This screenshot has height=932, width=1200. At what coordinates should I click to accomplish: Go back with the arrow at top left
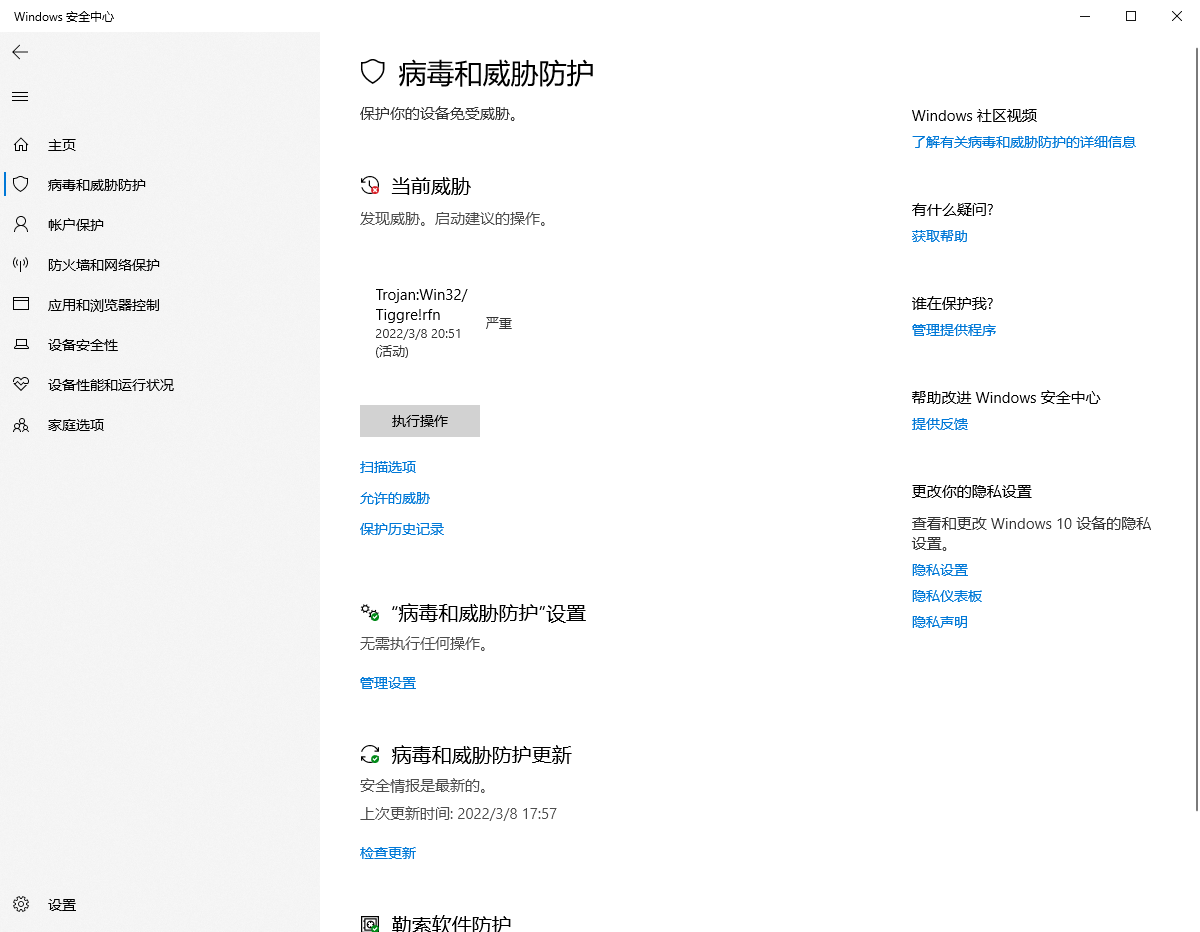pos(20,52)
